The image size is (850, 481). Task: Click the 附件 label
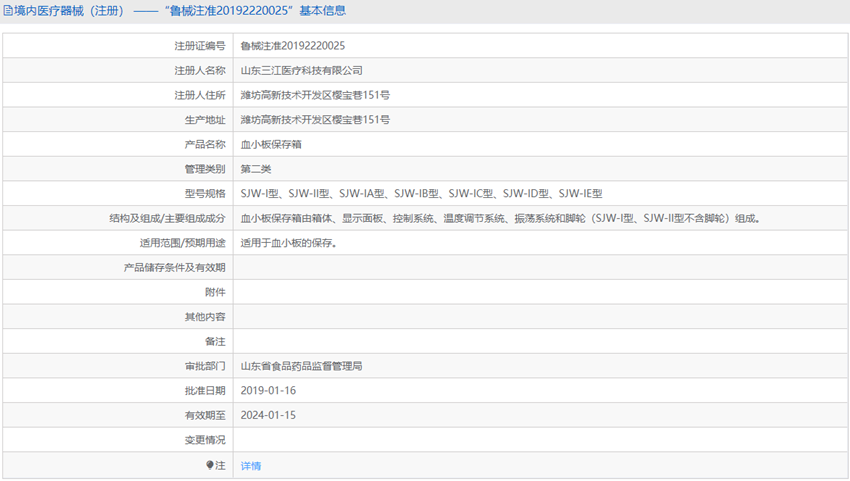[x=215, y=292]
